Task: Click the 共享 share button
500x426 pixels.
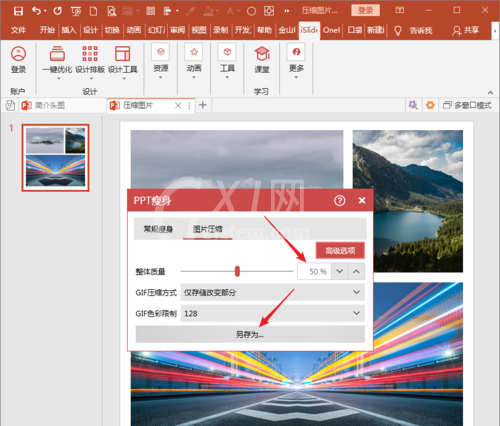Action: (465, 30)
